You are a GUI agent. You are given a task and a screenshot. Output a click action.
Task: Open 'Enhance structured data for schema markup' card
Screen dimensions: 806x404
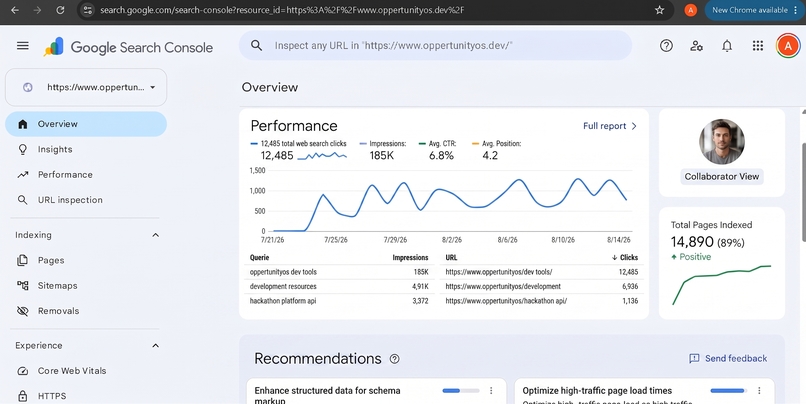(x=376, y=391)
